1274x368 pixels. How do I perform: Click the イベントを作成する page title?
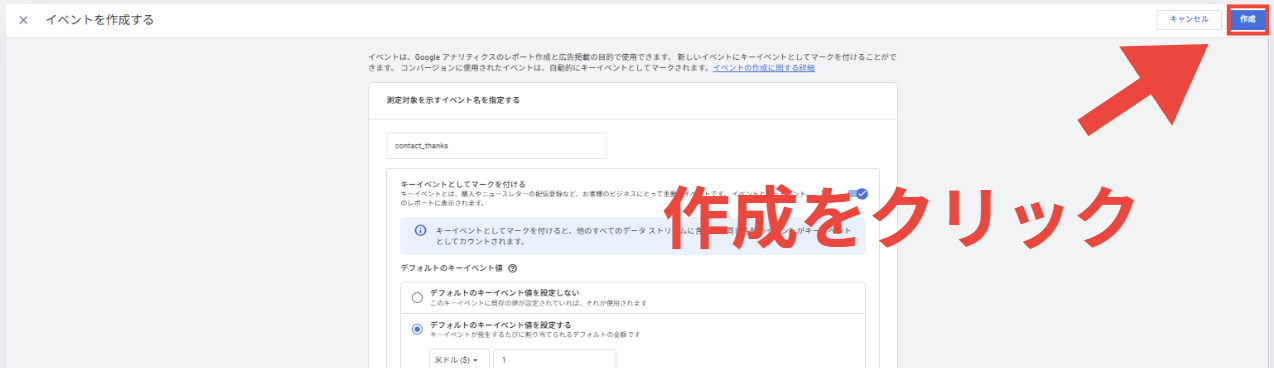tap(99, 20)
